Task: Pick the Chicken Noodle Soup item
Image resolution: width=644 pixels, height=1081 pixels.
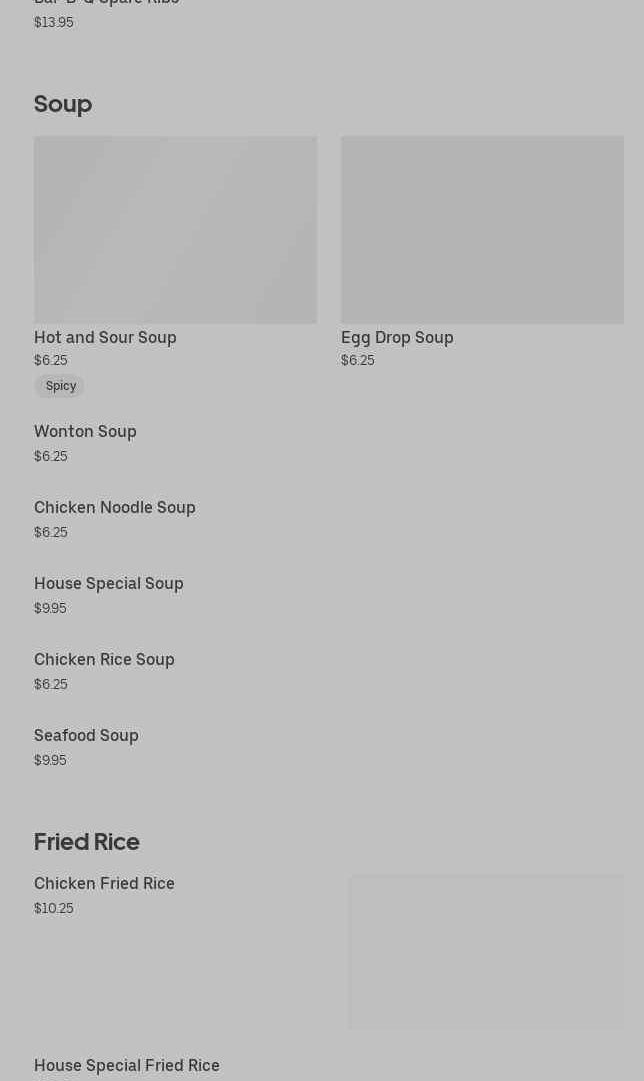Action: (115, 508)
